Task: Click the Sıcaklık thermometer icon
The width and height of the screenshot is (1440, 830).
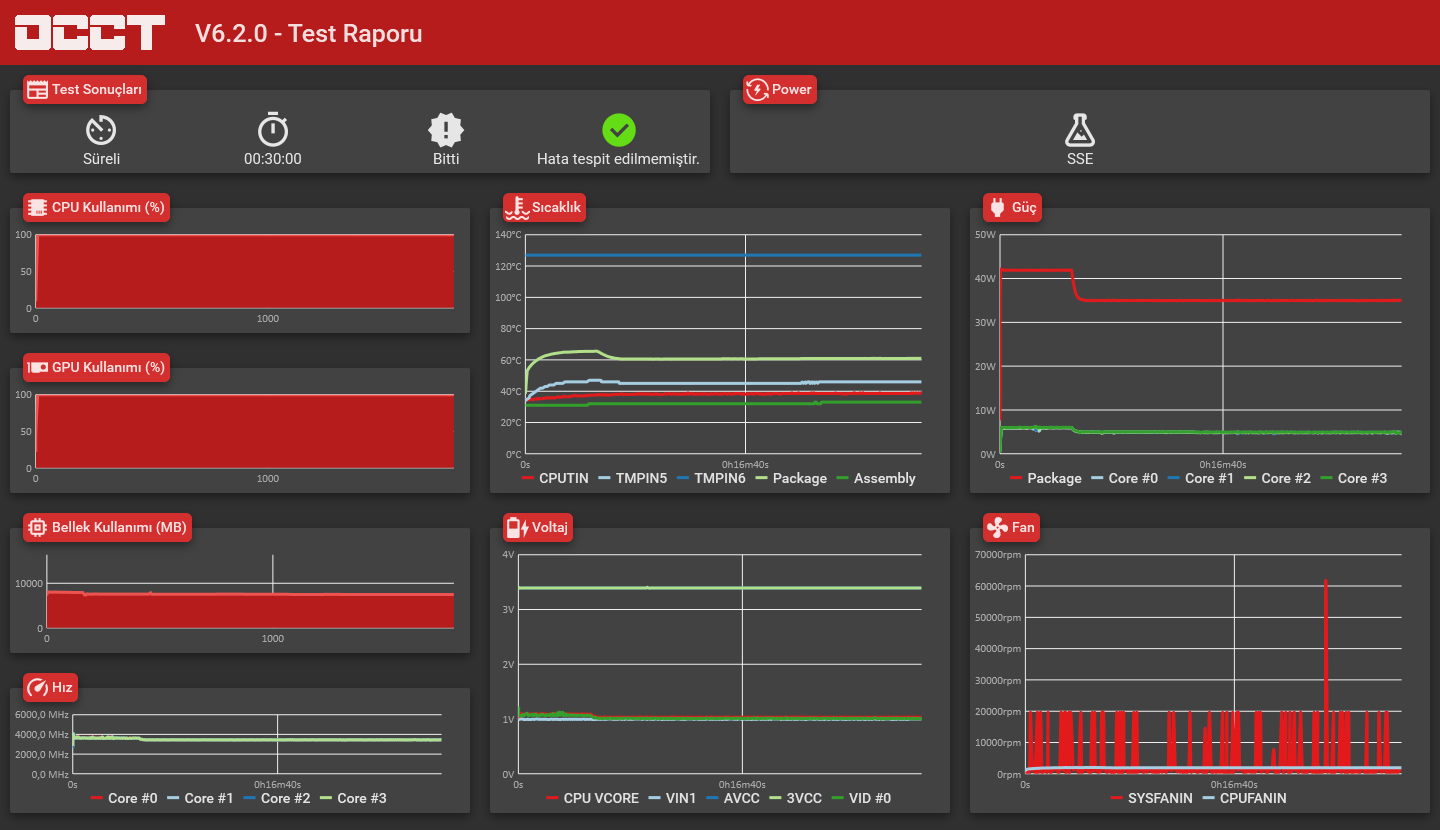Action: pos(517,207)
